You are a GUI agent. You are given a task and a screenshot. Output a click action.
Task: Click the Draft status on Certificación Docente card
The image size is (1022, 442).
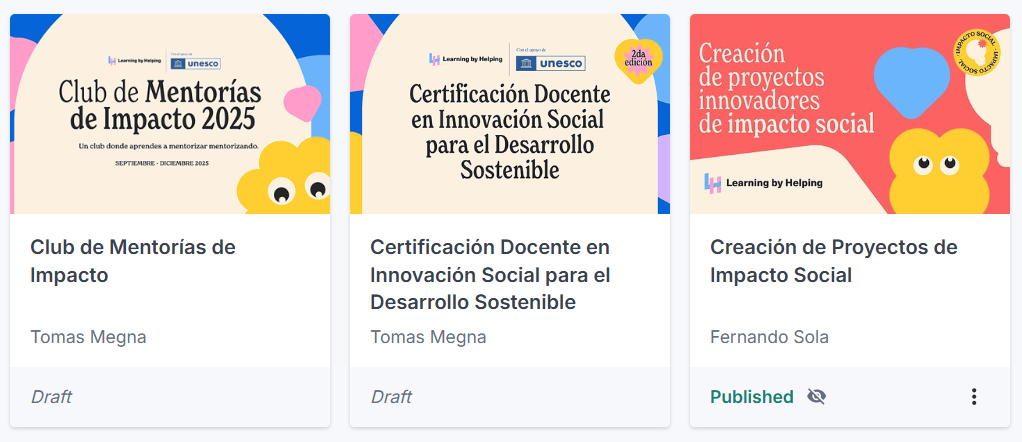[391, 397]
